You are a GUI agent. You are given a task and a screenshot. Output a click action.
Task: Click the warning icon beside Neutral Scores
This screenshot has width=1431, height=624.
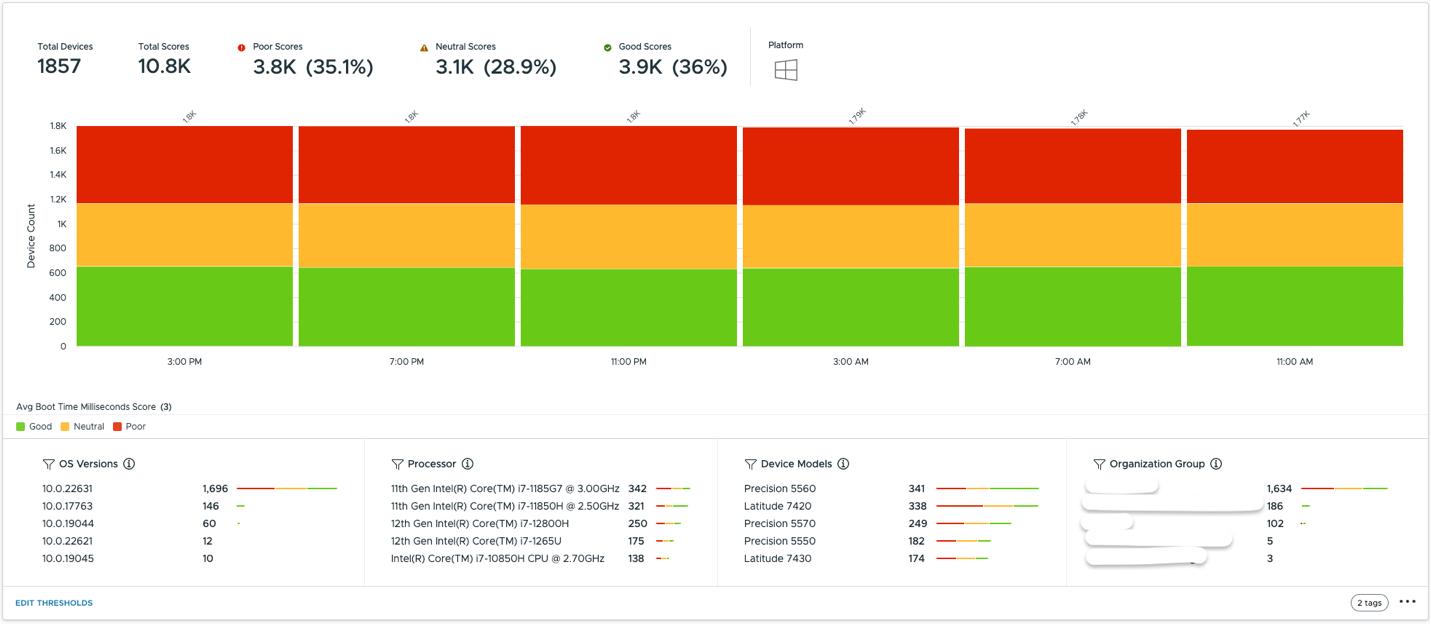pos(423,46)
